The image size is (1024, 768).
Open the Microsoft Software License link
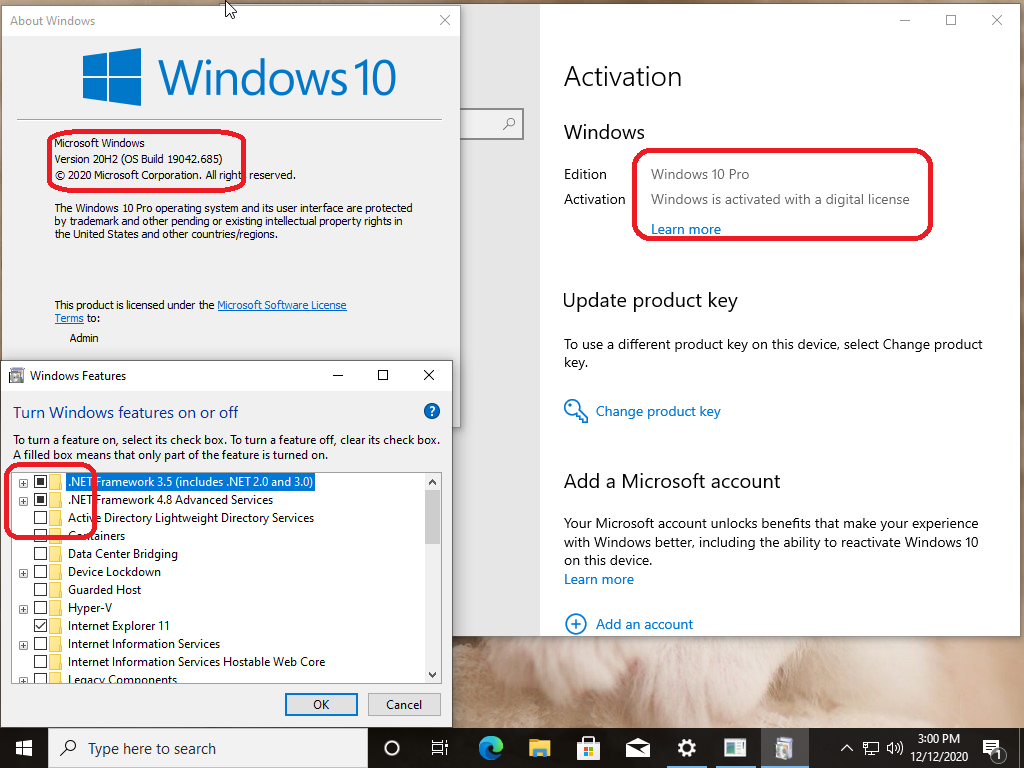[281, 305]
